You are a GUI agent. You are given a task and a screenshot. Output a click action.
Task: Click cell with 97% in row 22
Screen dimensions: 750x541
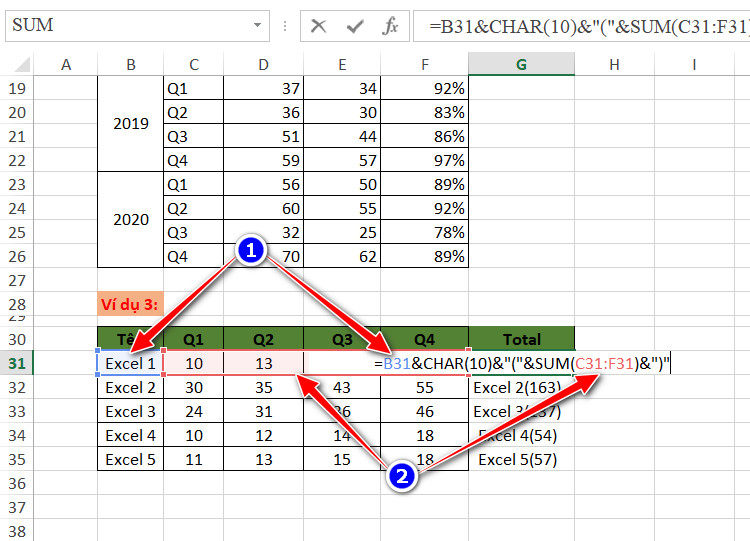(425, 160)
